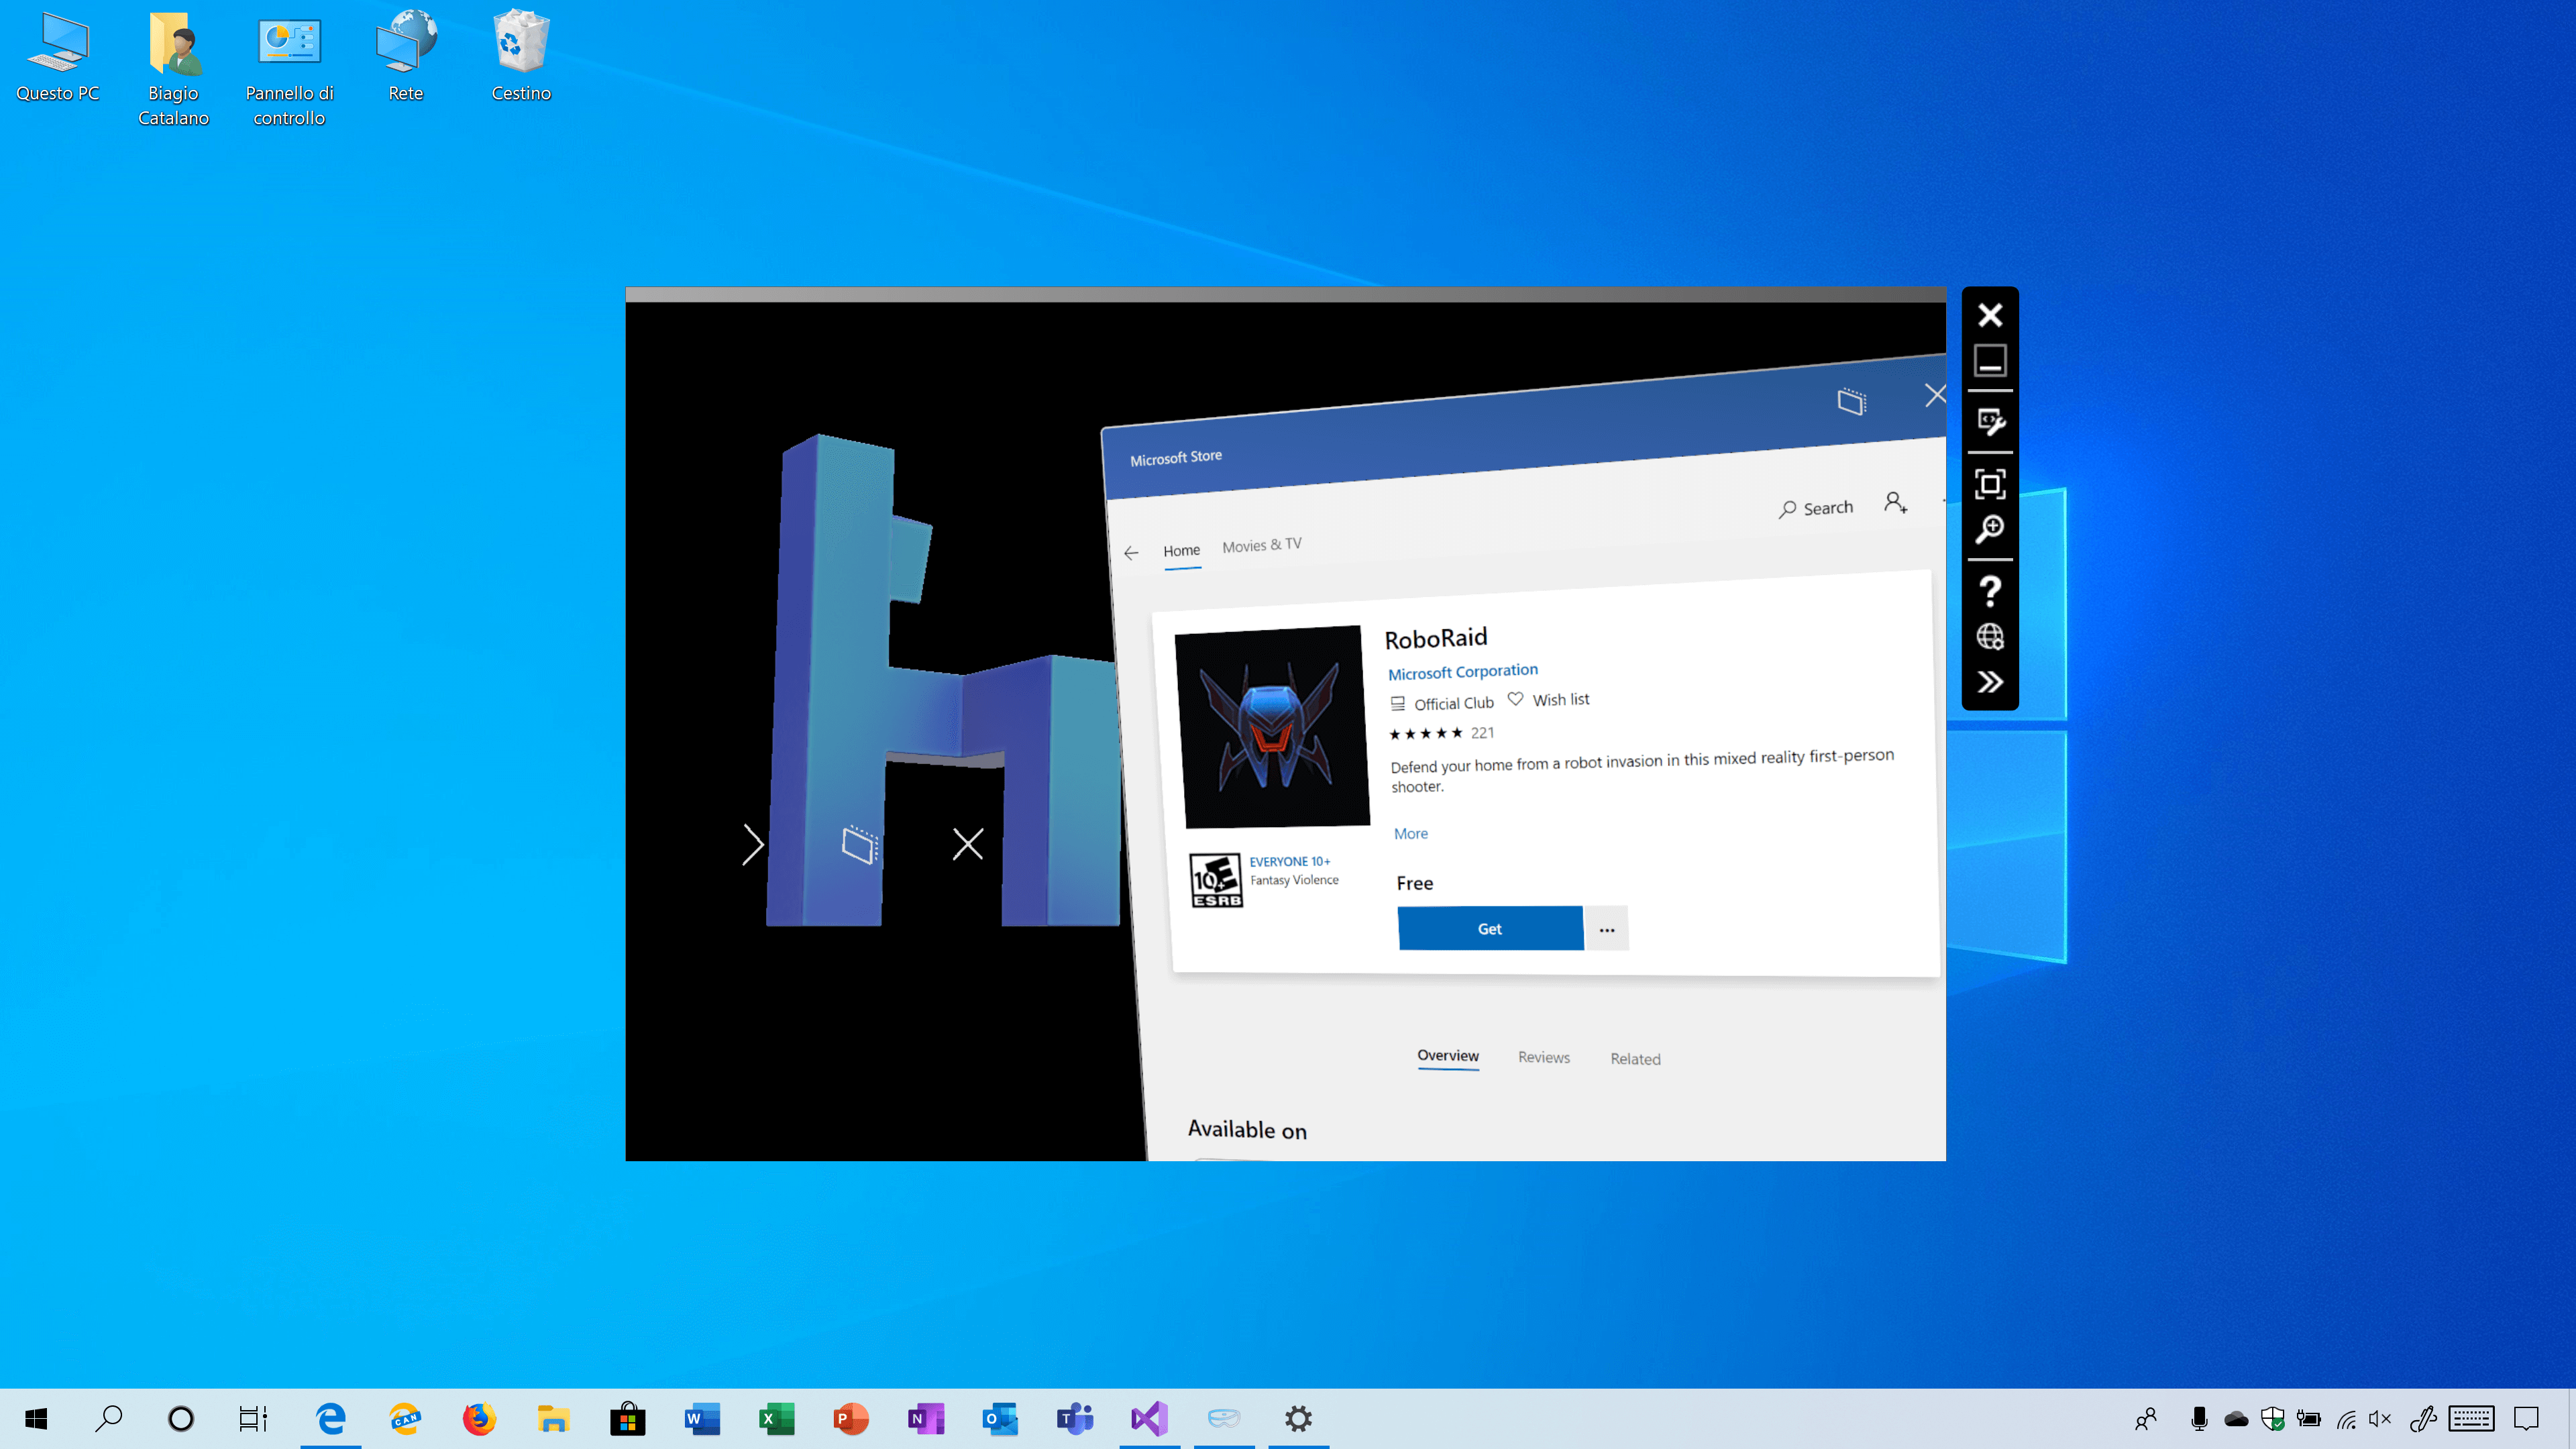Viewport: 2576px width, 1449px height.
Task: Open Action Center notifications icon
Action: coord(2527,1419)
